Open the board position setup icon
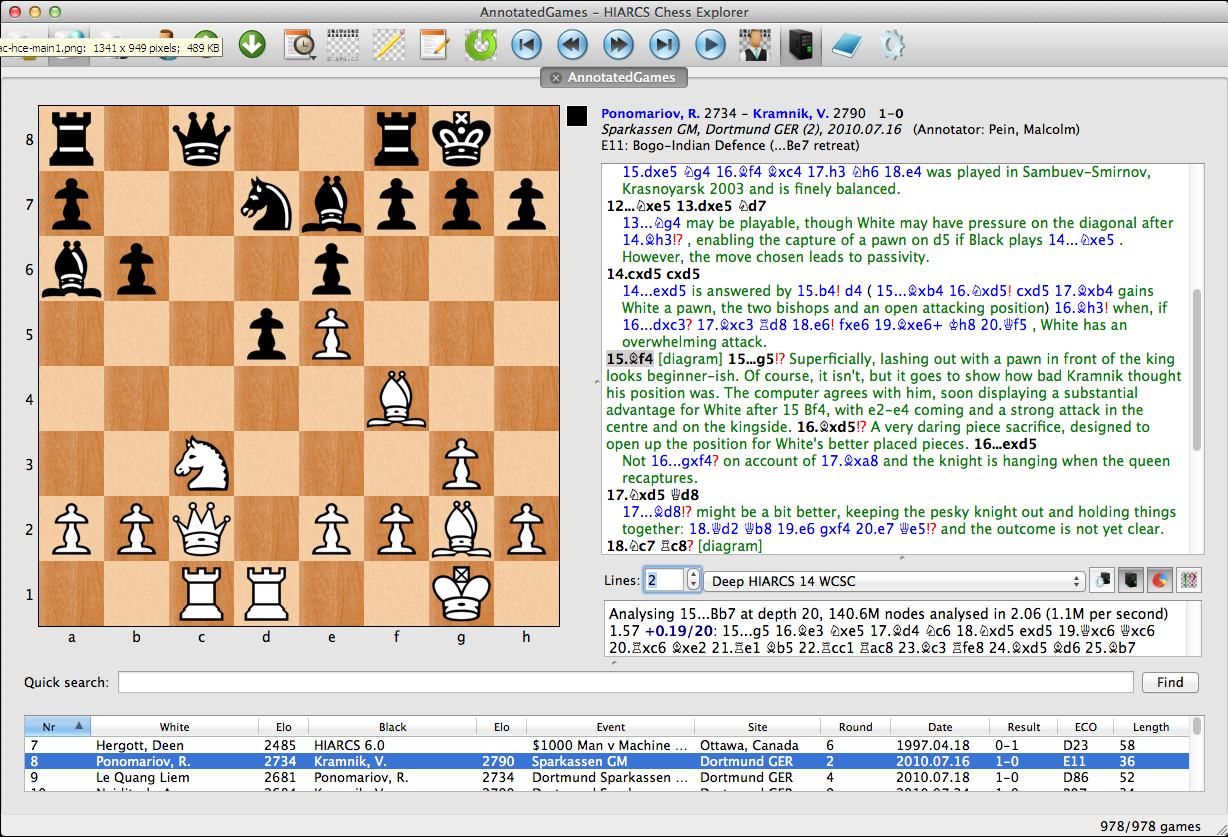 click(x=343, y=44)
